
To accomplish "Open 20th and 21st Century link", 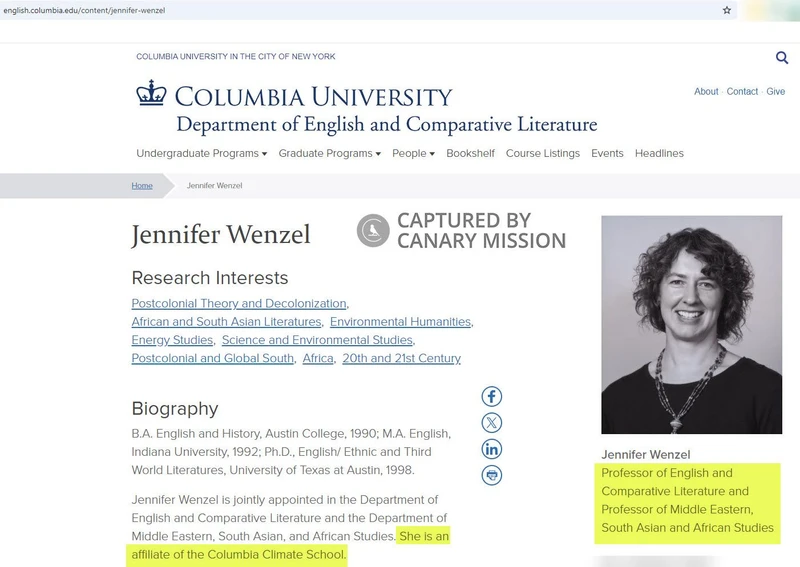I will pos(402,358).
